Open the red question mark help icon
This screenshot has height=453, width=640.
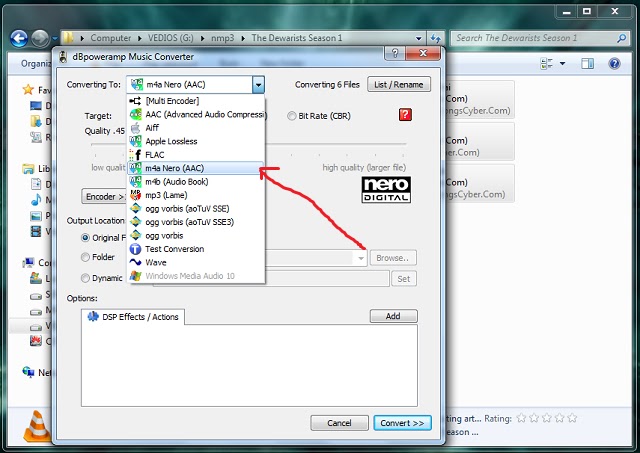coord(405,115)
